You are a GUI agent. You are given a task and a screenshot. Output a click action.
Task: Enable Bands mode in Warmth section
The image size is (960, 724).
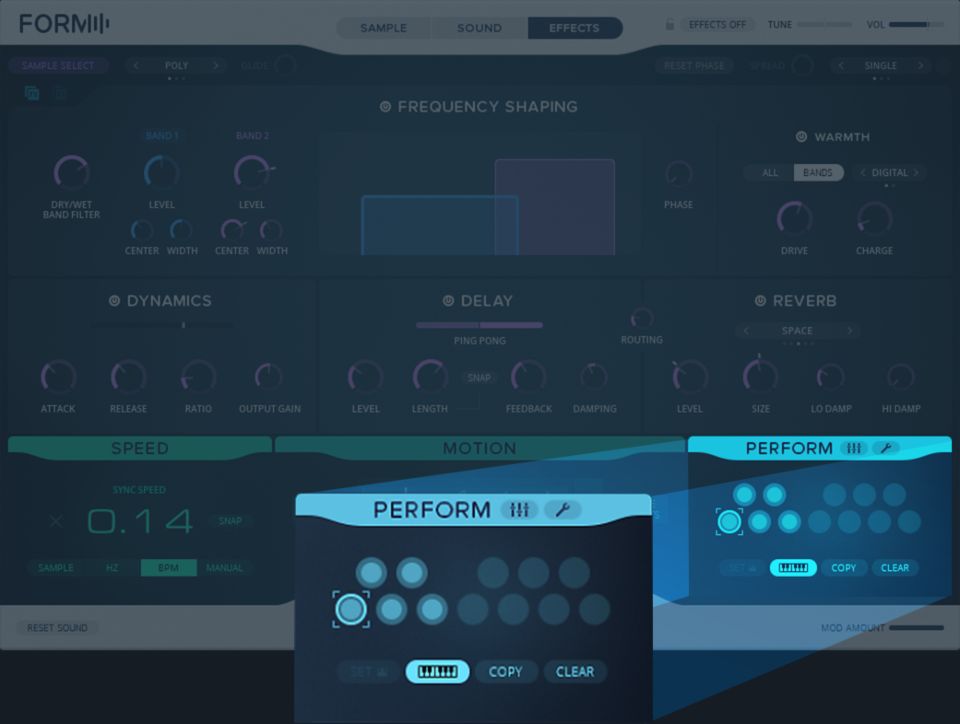pos(818,173)
